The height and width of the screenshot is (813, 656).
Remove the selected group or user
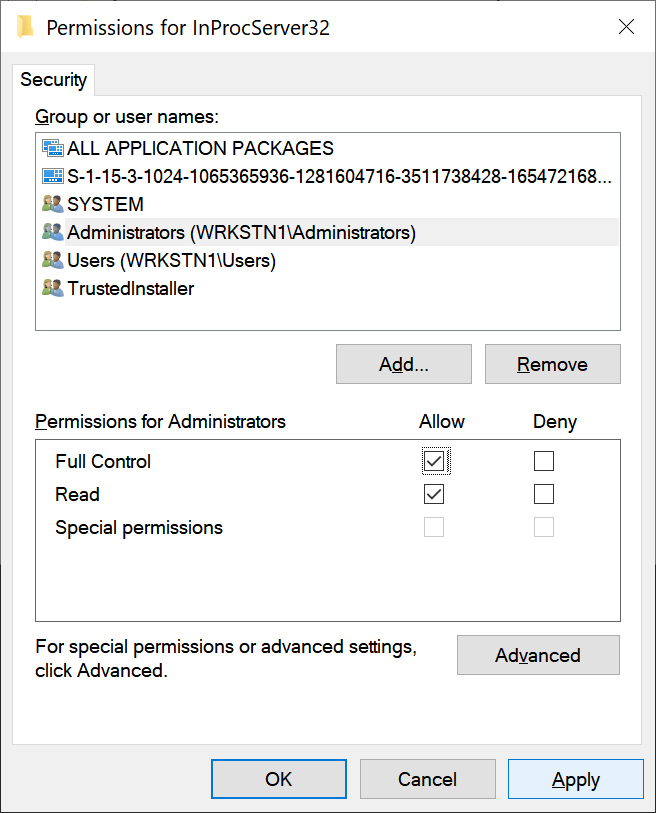pyautogui.click(x=552, y=364)
